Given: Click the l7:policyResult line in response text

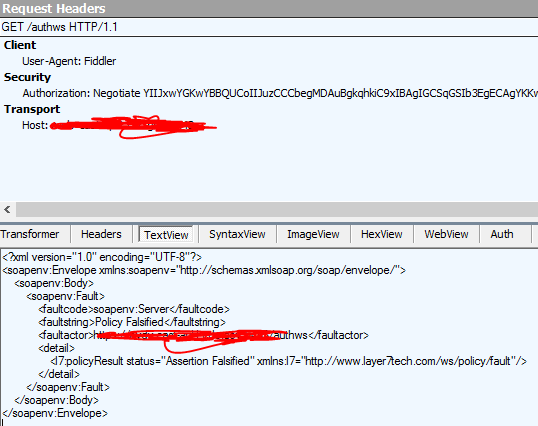Looking at the screenshot, I should click(289, 361).
